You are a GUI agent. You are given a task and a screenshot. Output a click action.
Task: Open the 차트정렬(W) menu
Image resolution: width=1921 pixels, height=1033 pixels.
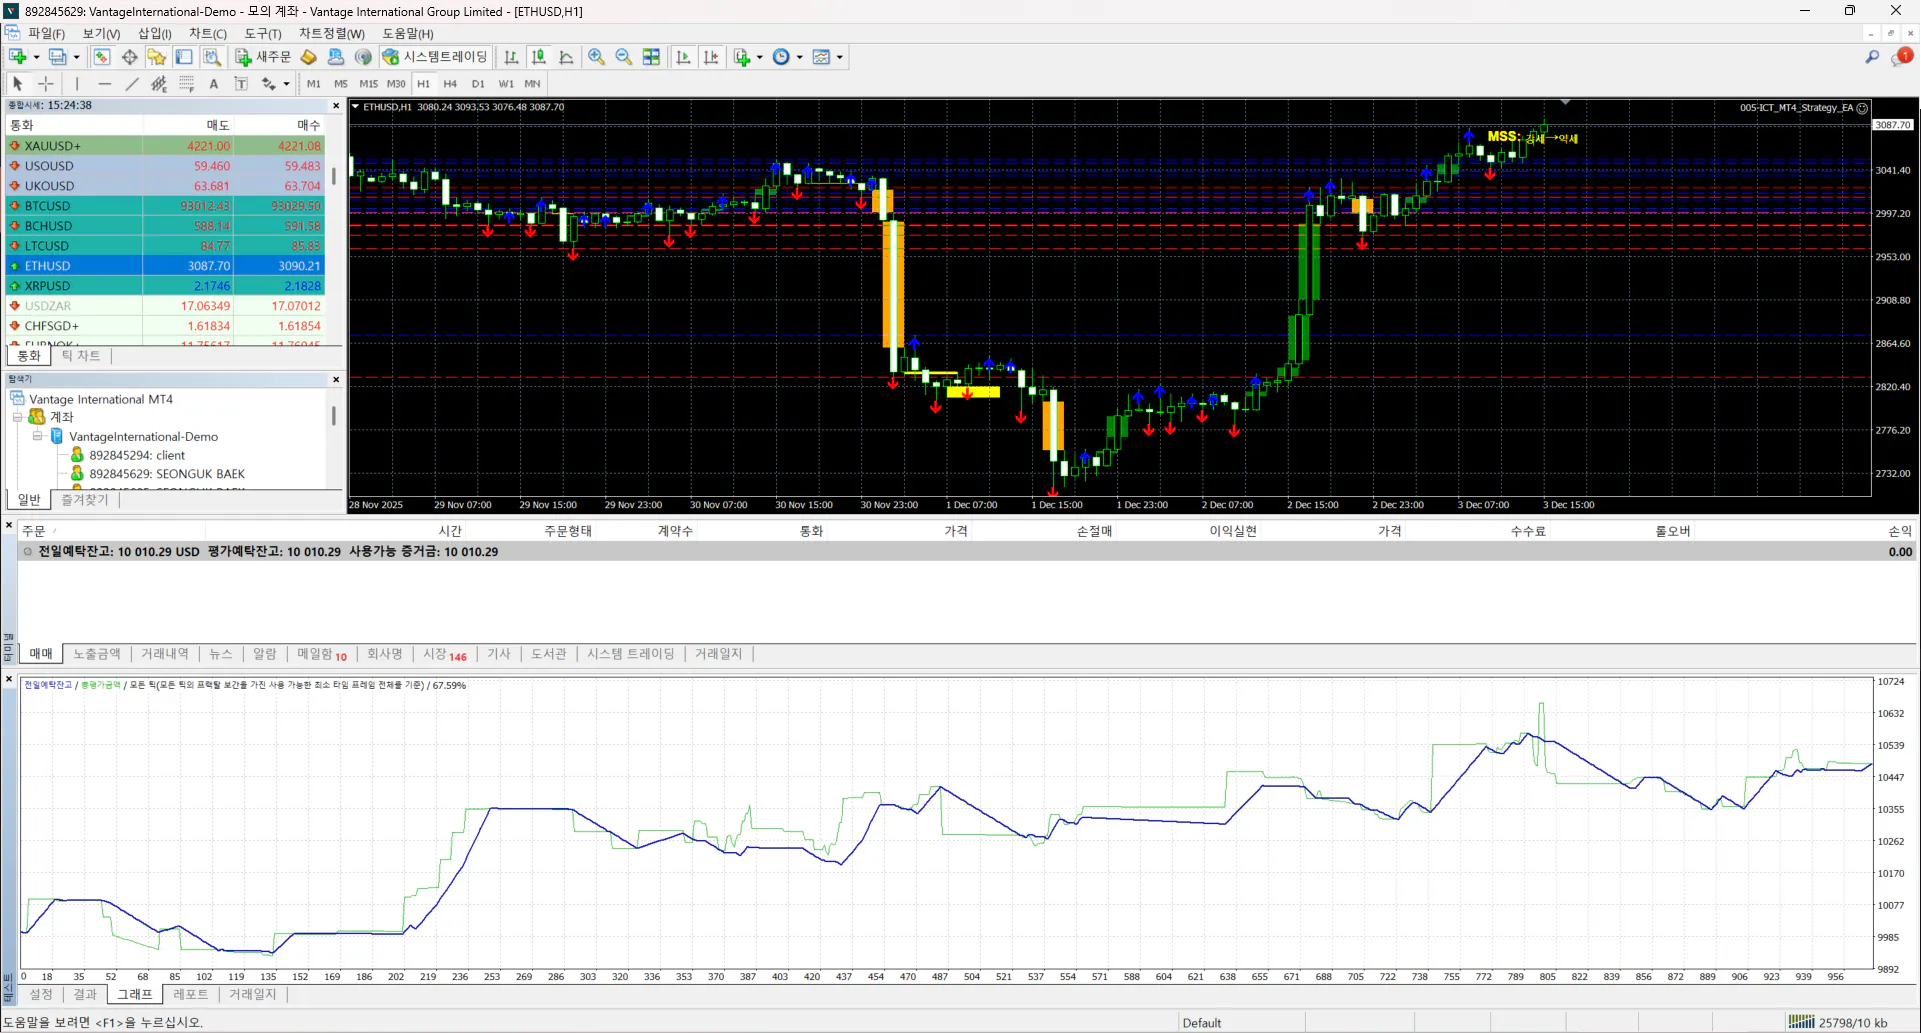click(332, 33)
